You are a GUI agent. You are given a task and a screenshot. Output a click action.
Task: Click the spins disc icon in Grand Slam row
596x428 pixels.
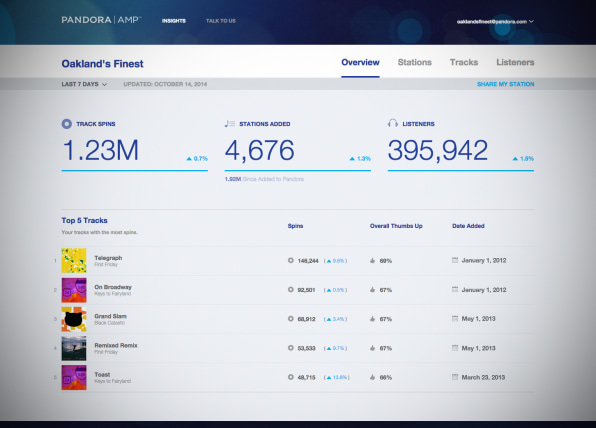(291, 319)
